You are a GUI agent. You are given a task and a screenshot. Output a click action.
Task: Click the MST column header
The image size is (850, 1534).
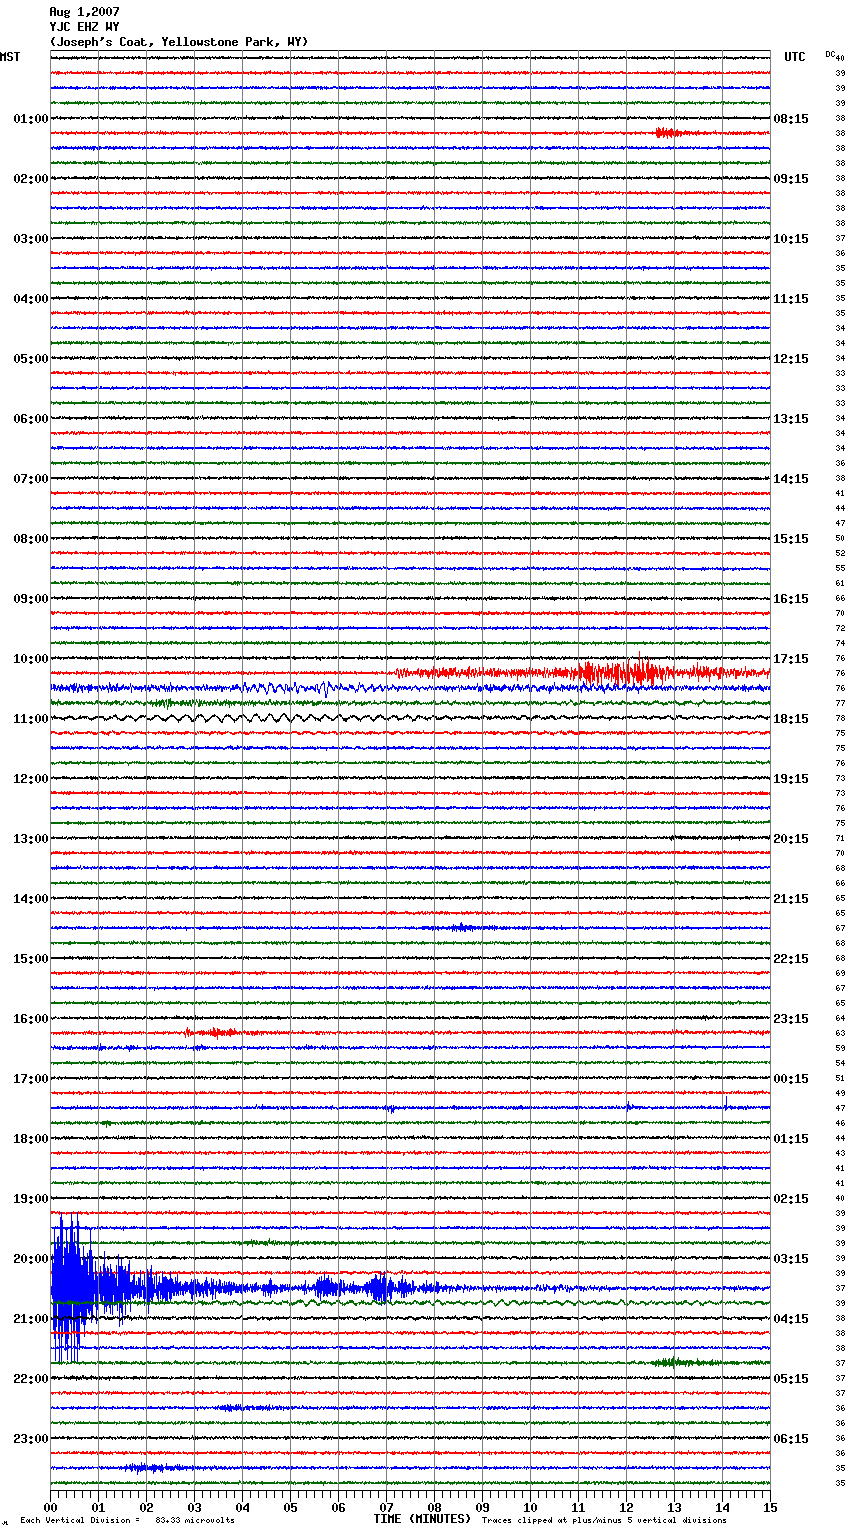[x=10, y=57]
